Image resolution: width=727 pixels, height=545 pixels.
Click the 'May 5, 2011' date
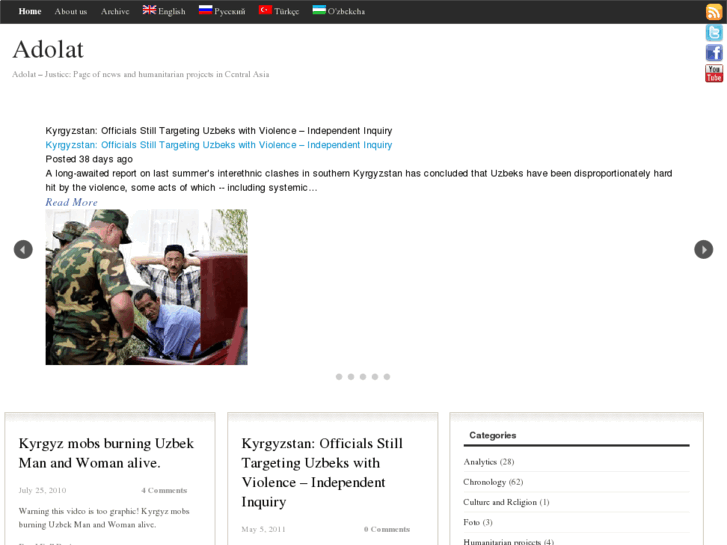263,529
